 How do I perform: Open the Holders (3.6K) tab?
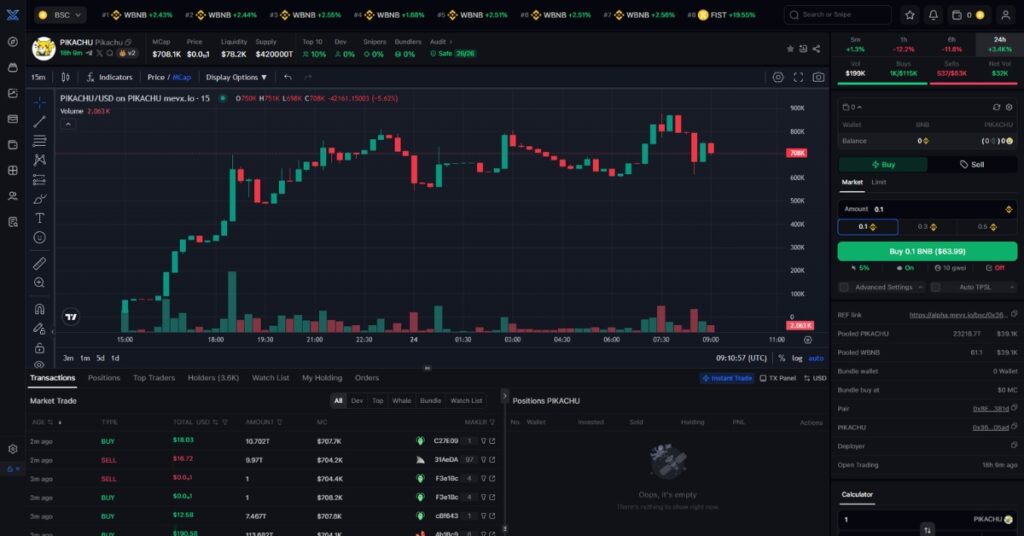(213, 378)
